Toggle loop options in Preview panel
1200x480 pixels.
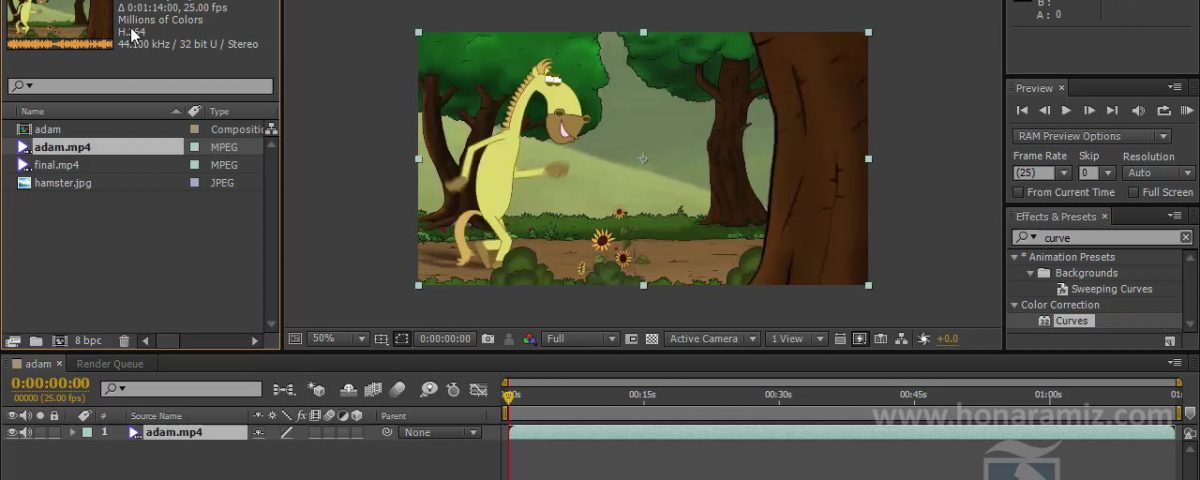1164,111
